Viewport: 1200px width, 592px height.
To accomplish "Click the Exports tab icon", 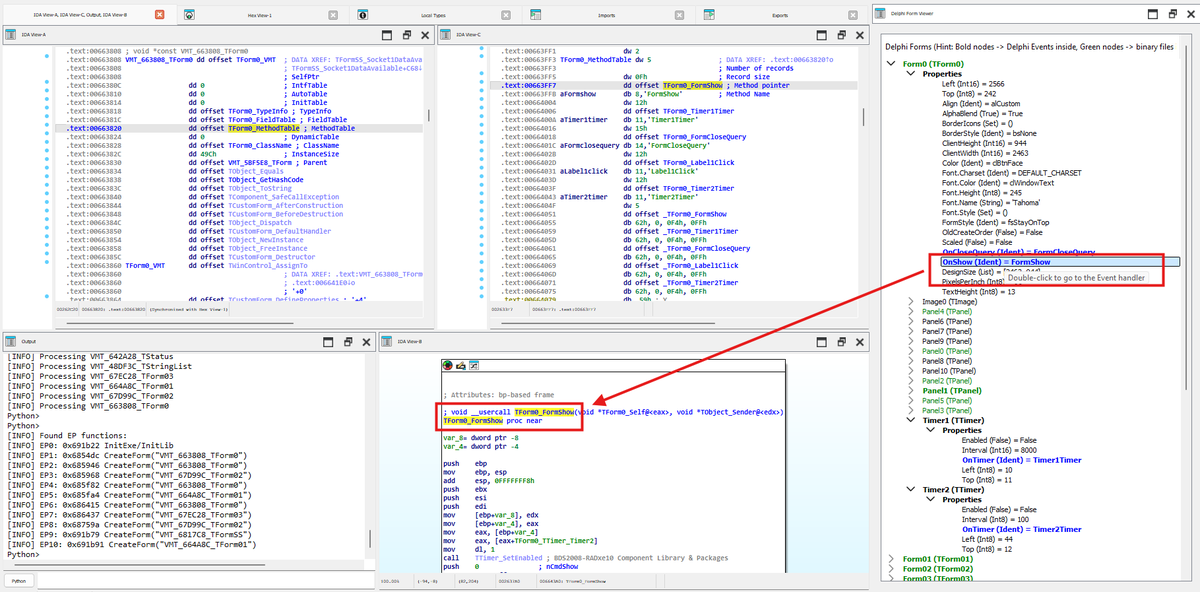I will pos(710,16).
